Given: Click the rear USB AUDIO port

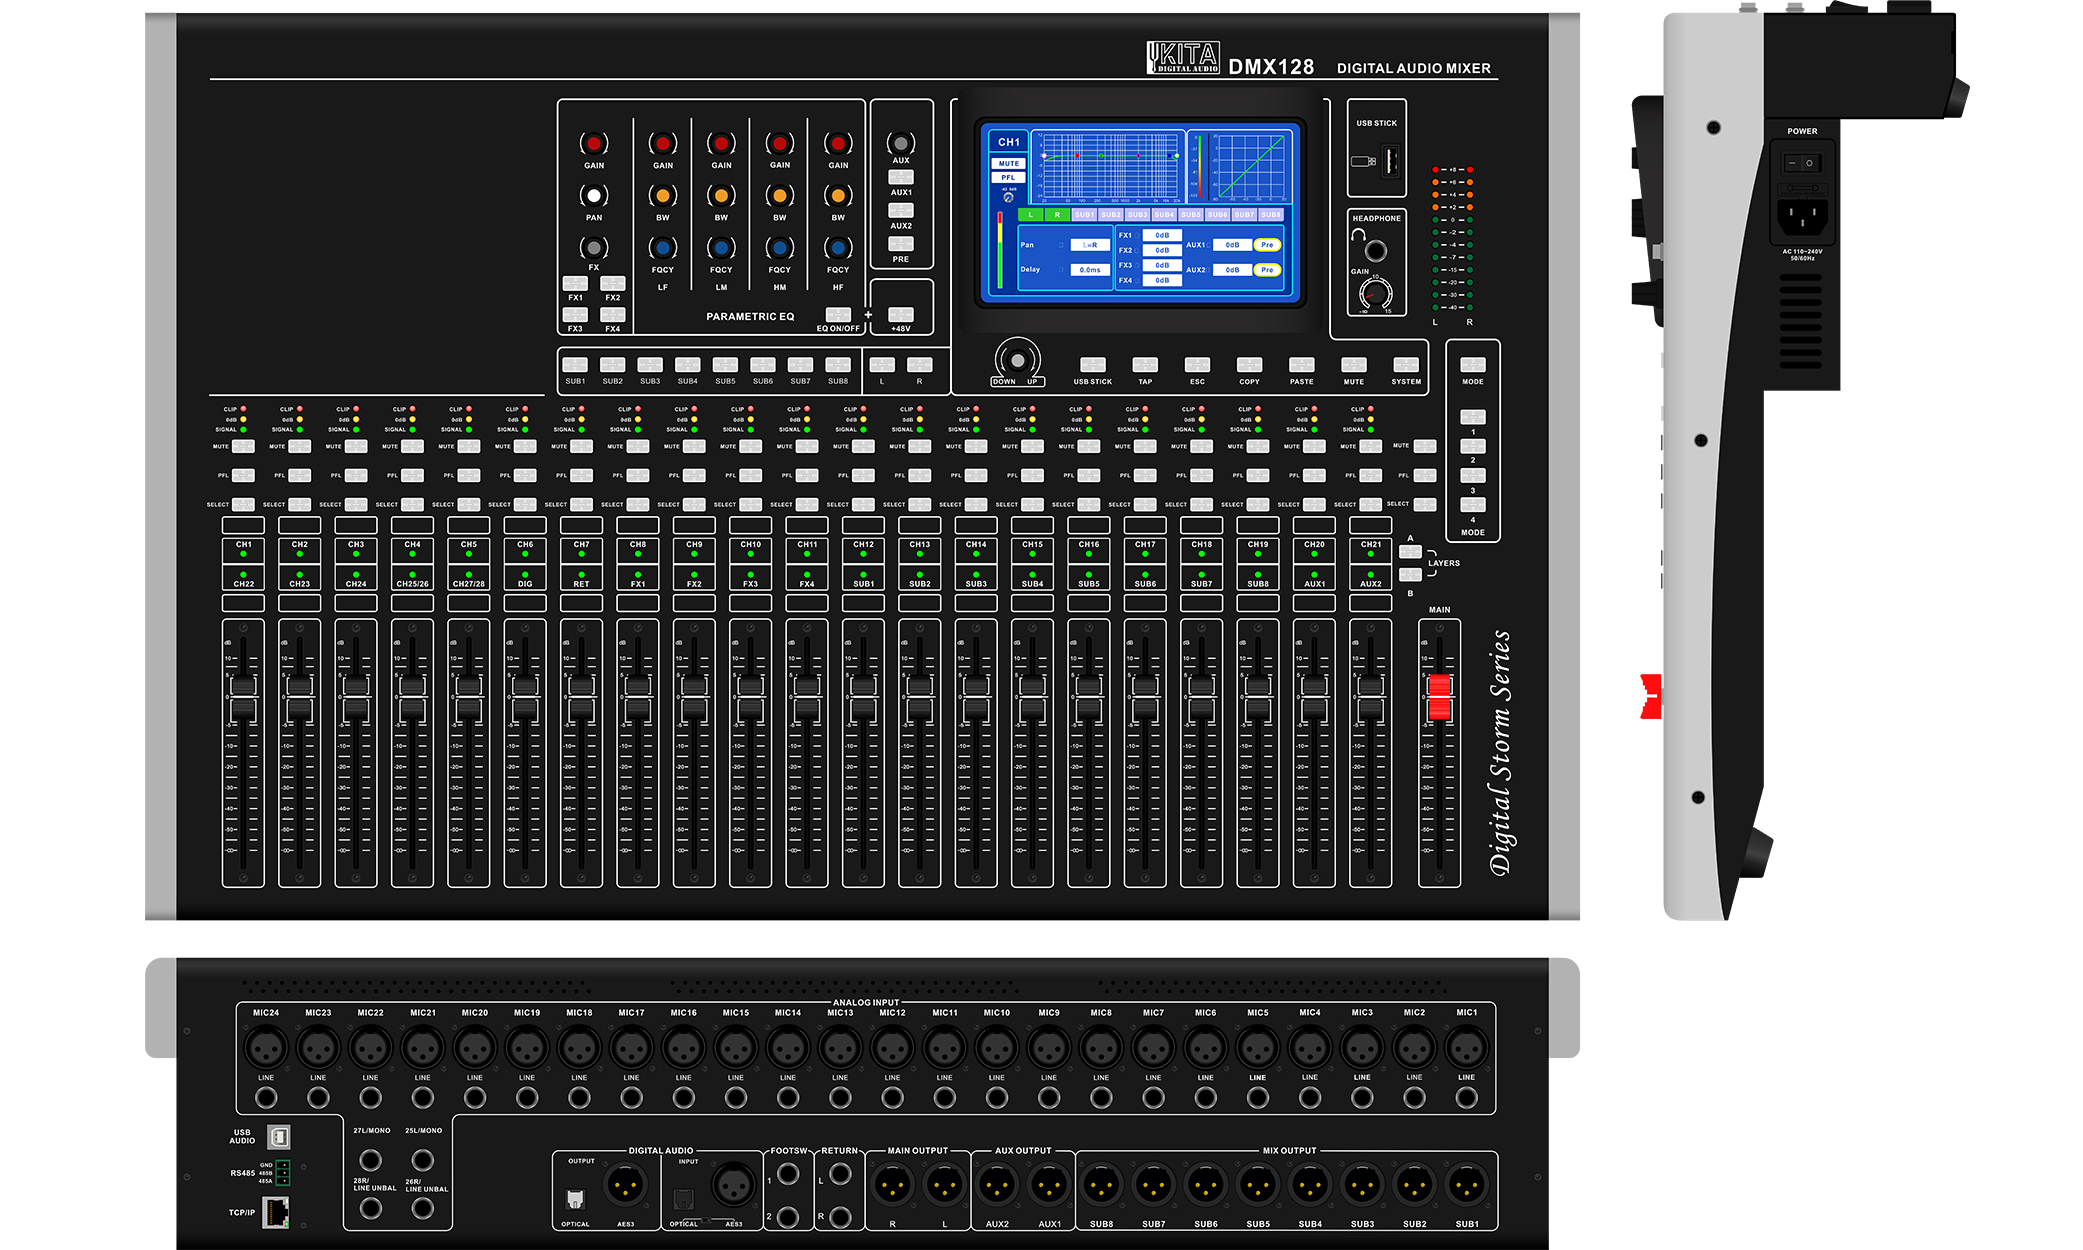Looking at the screenshot, I should (x=279, y=1137).
